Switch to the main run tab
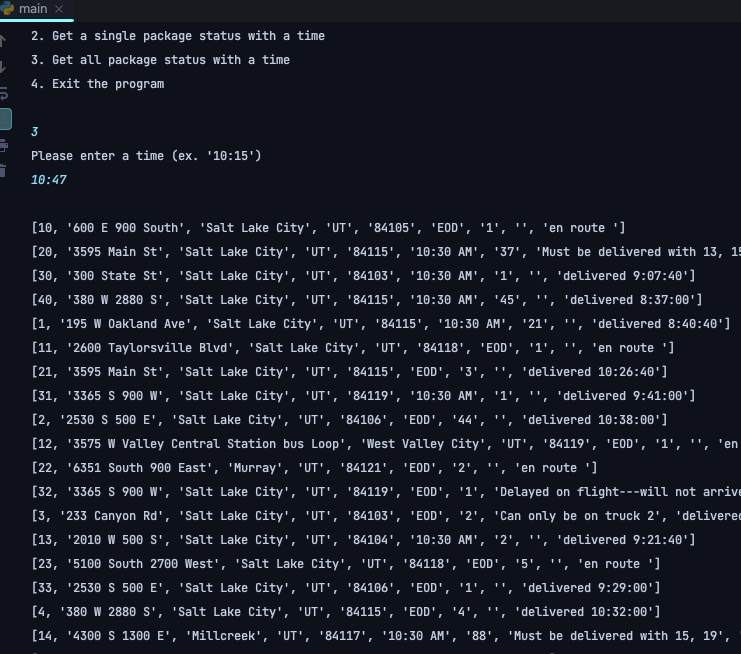 tap(33, 9)
